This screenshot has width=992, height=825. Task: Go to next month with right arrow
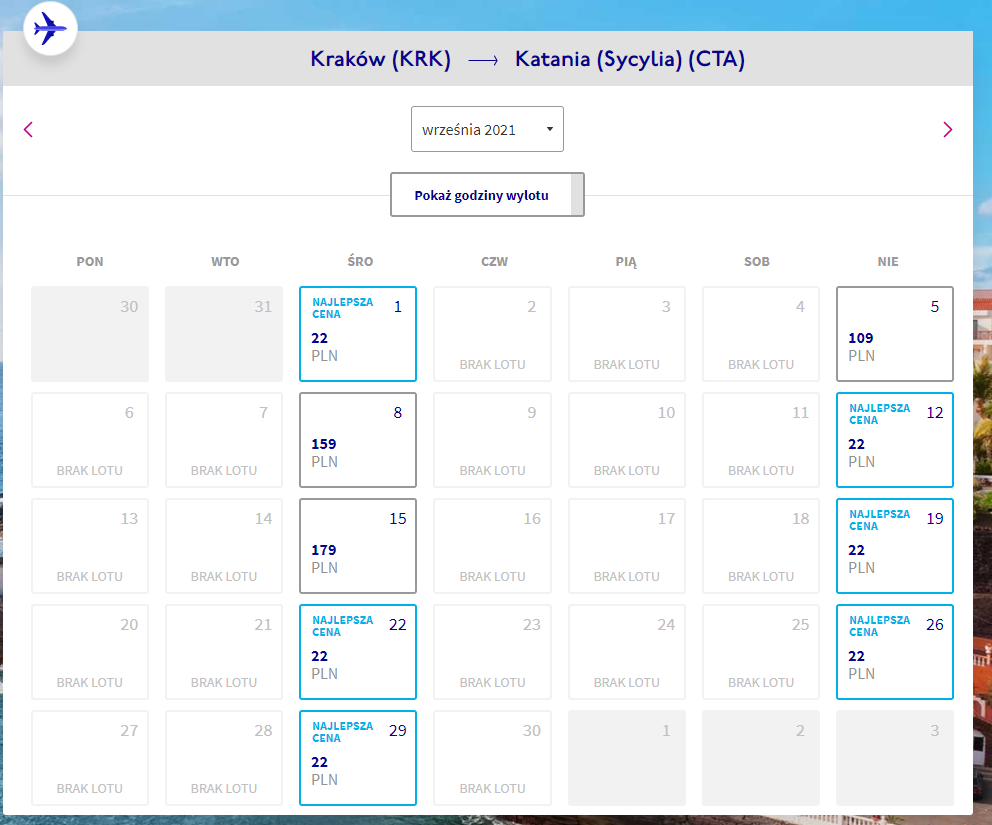coord(947,130)
